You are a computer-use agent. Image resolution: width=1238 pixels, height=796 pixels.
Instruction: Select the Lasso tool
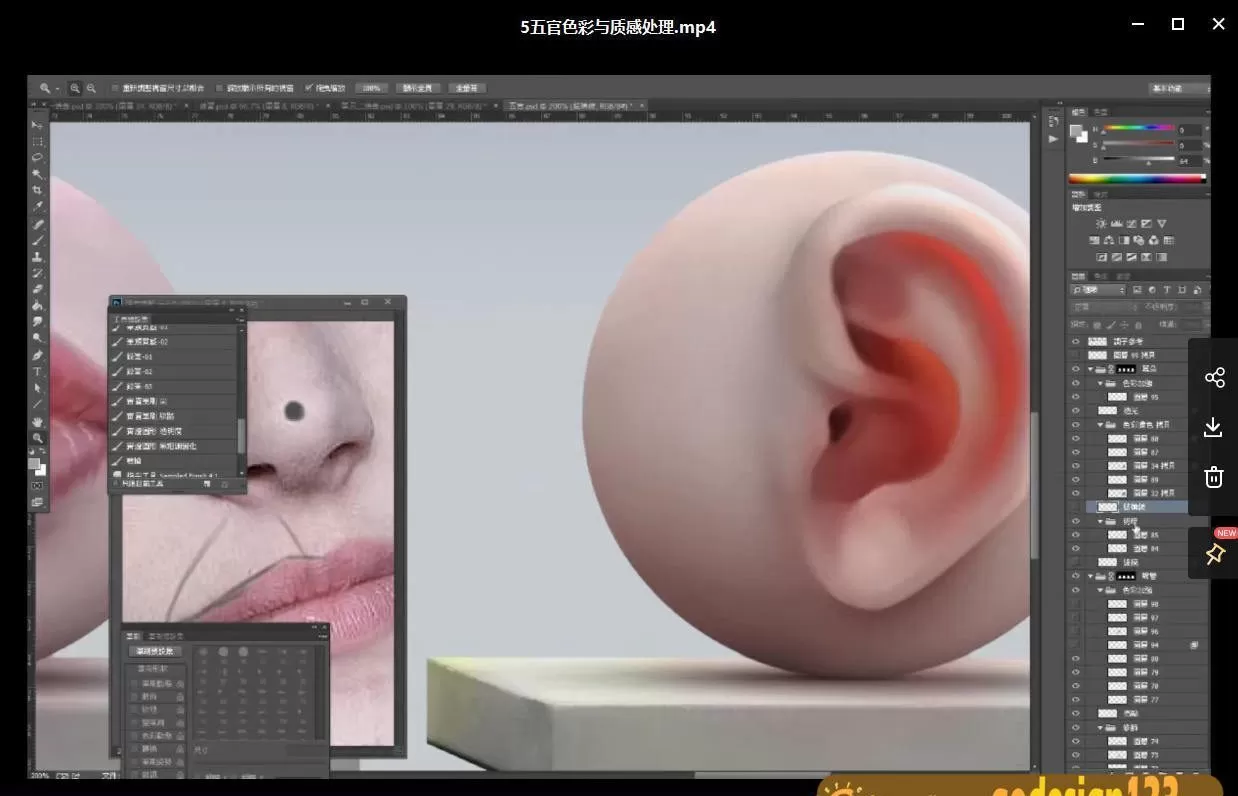coord(38,158)
